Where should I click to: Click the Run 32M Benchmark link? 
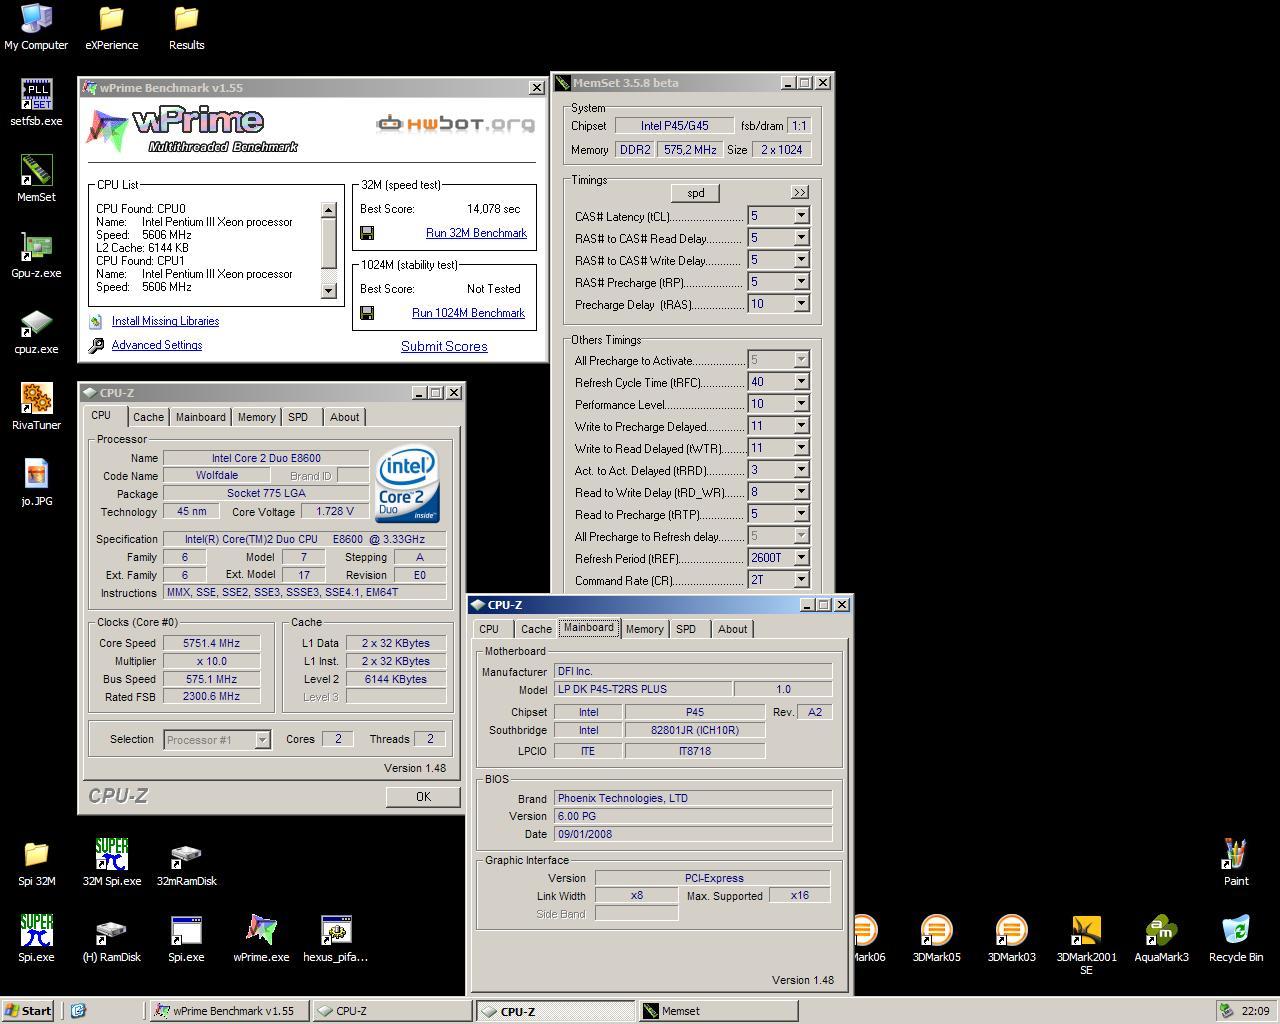(x=476, y=233)
